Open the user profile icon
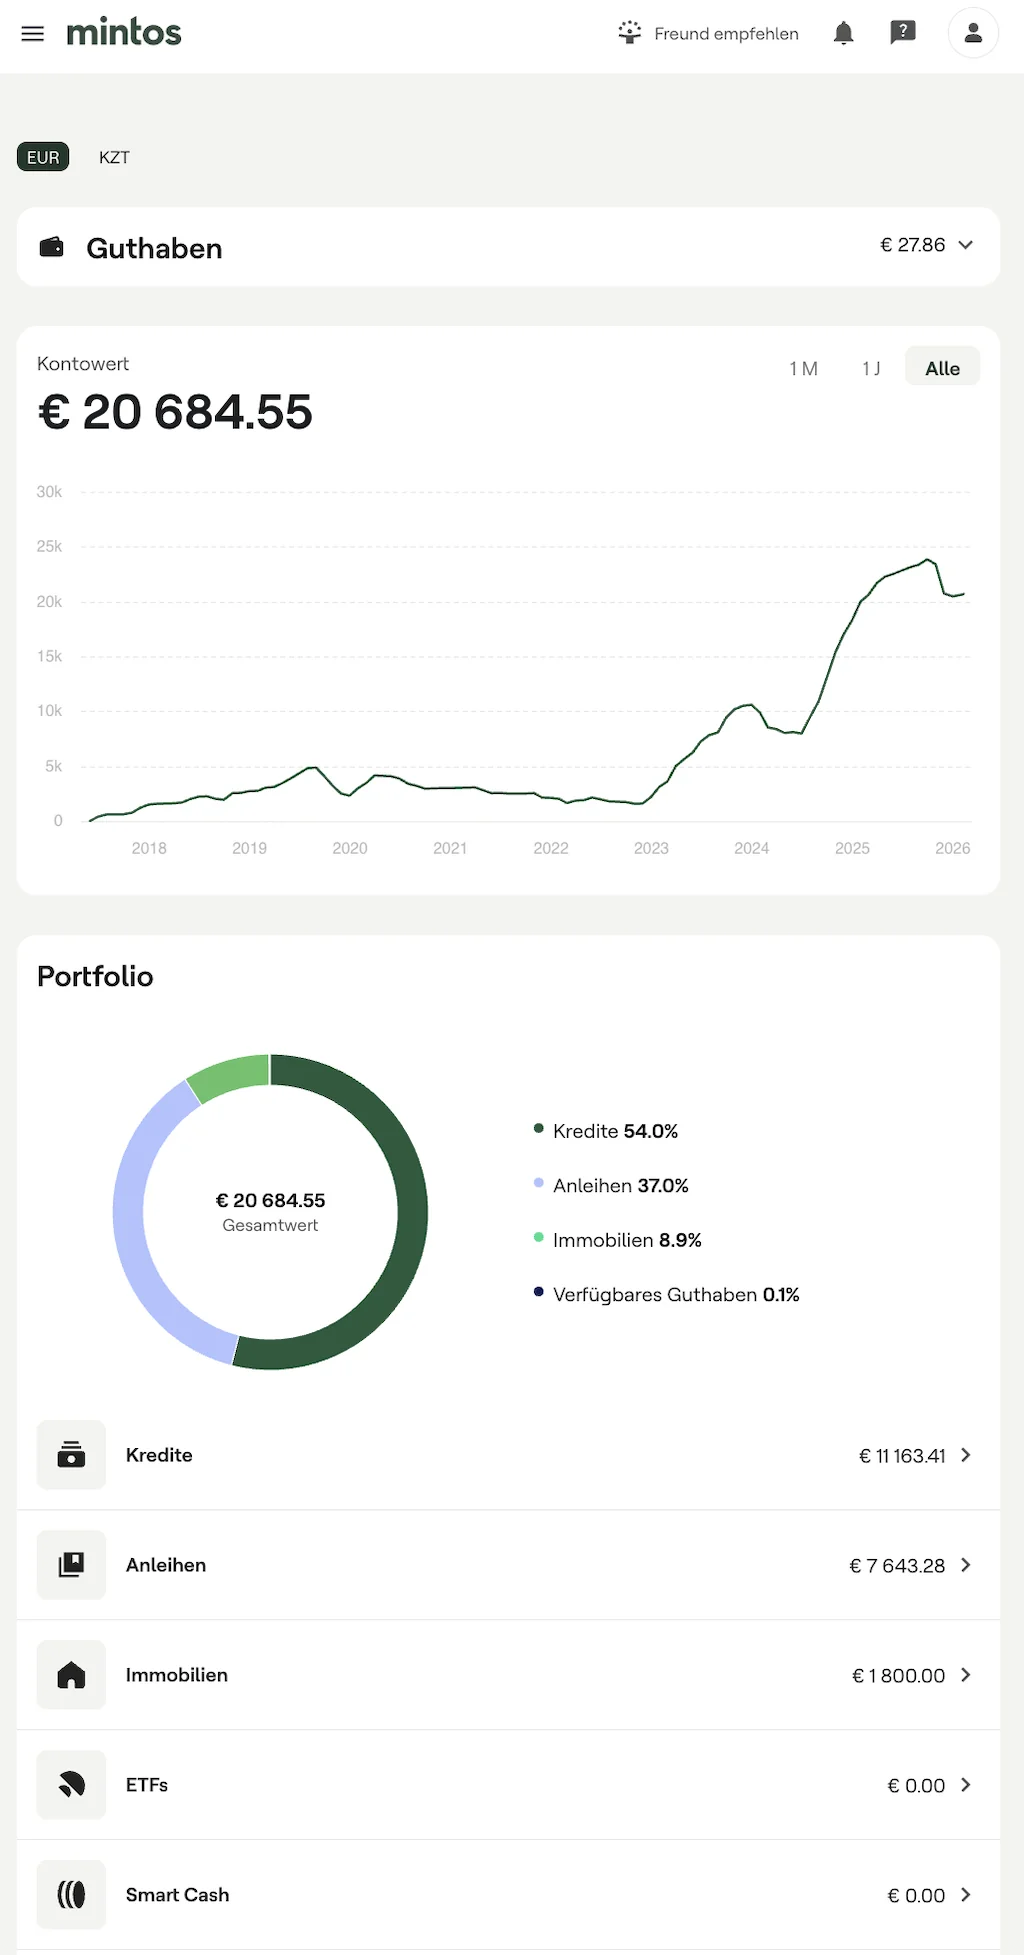The height and width of the screenshot is (1955, 1024). 972,33
